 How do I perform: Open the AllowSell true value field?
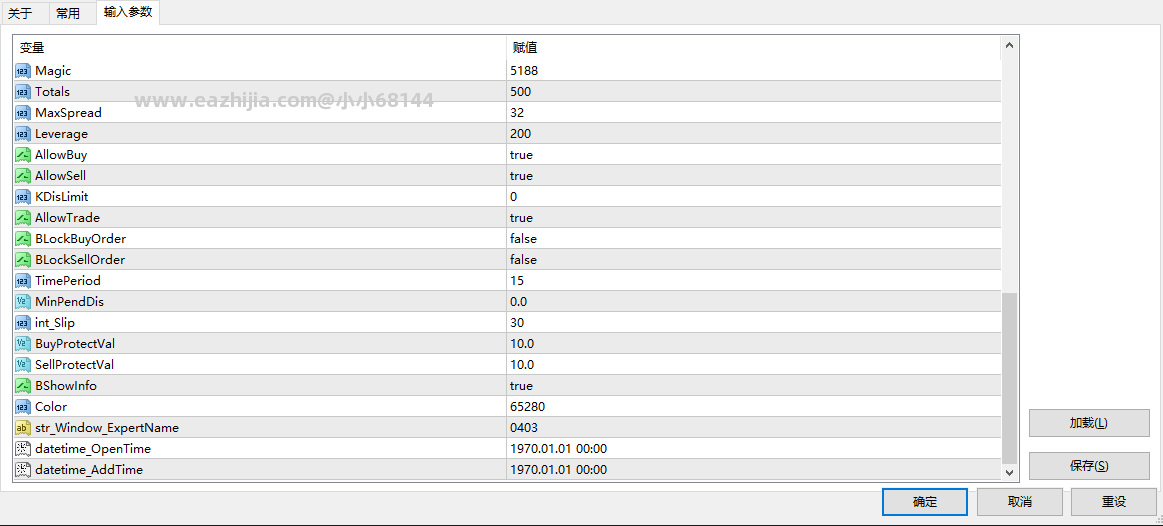coord(754,176)
